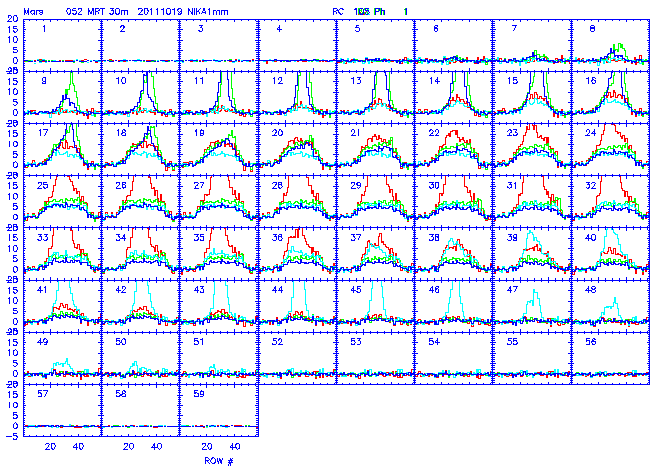Open subplot number 12
Viewport: 657px width, 469px height.
tap(297, 96)
